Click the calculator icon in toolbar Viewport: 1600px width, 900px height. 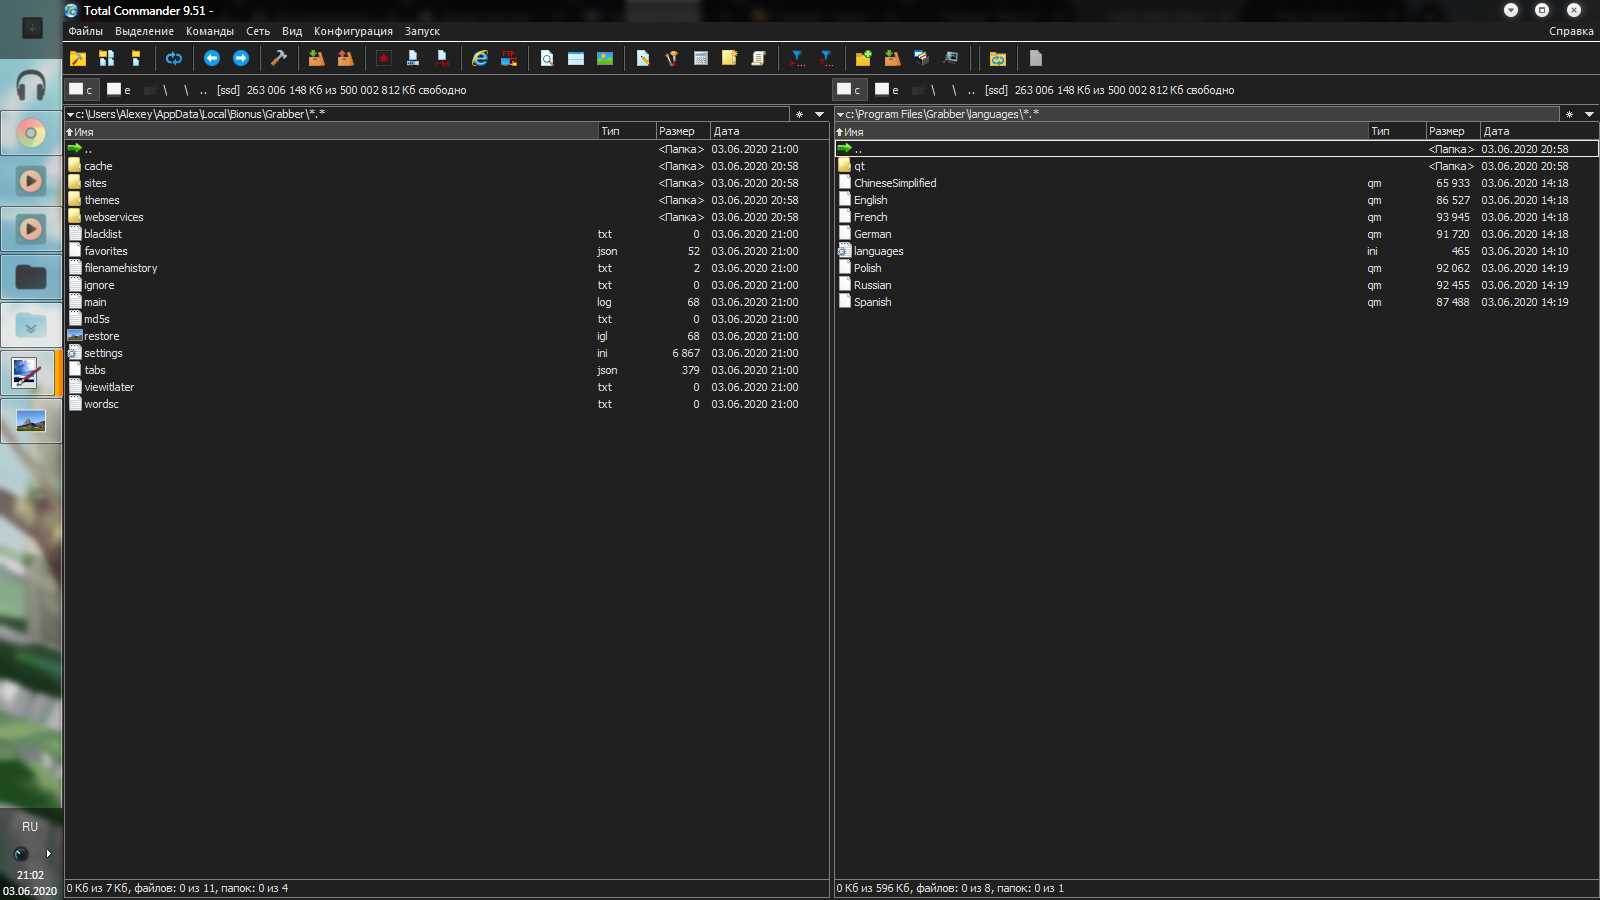(x=701, y=58)
